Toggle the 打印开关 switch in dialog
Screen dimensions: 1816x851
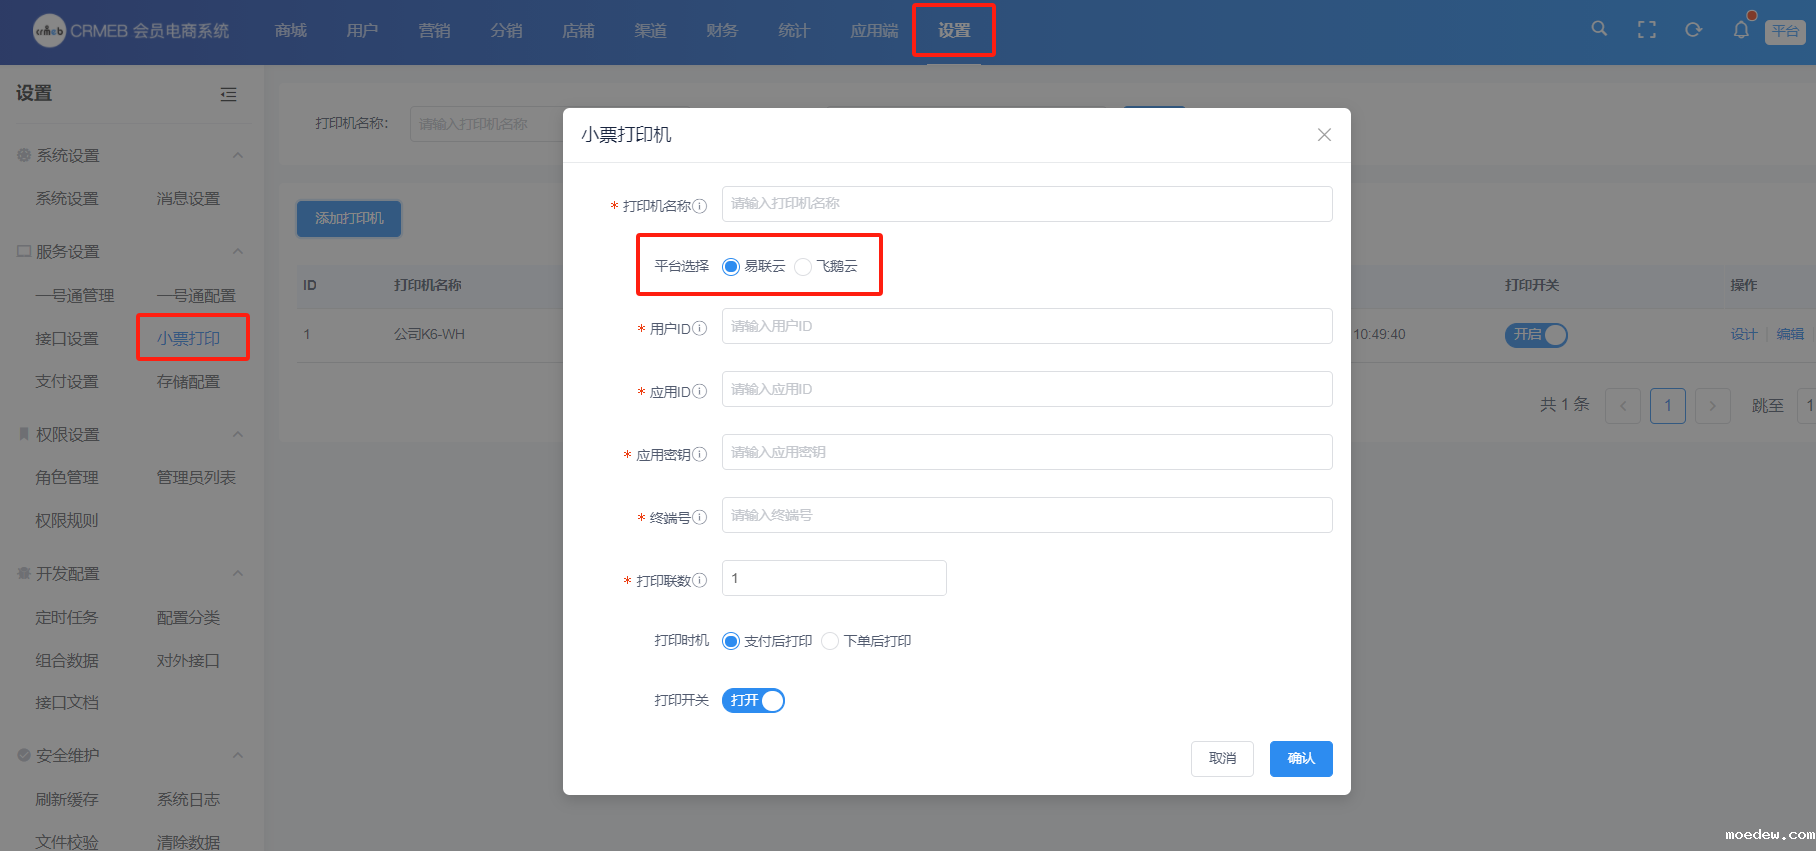pos(753,701)
